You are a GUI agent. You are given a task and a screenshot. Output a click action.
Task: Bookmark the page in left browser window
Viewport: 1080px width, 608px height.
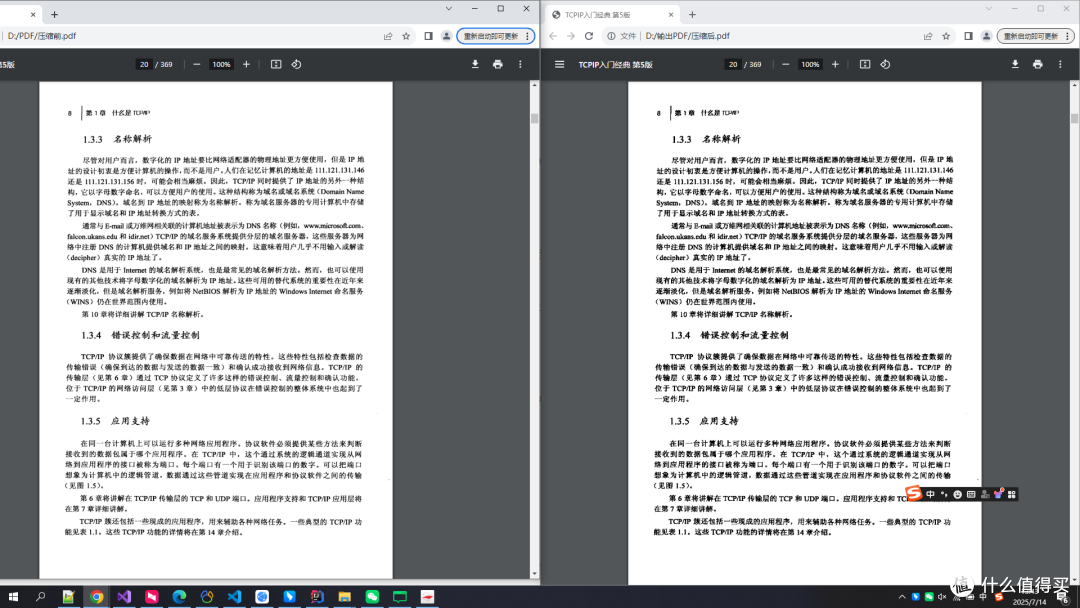click(x=406, y=36)
